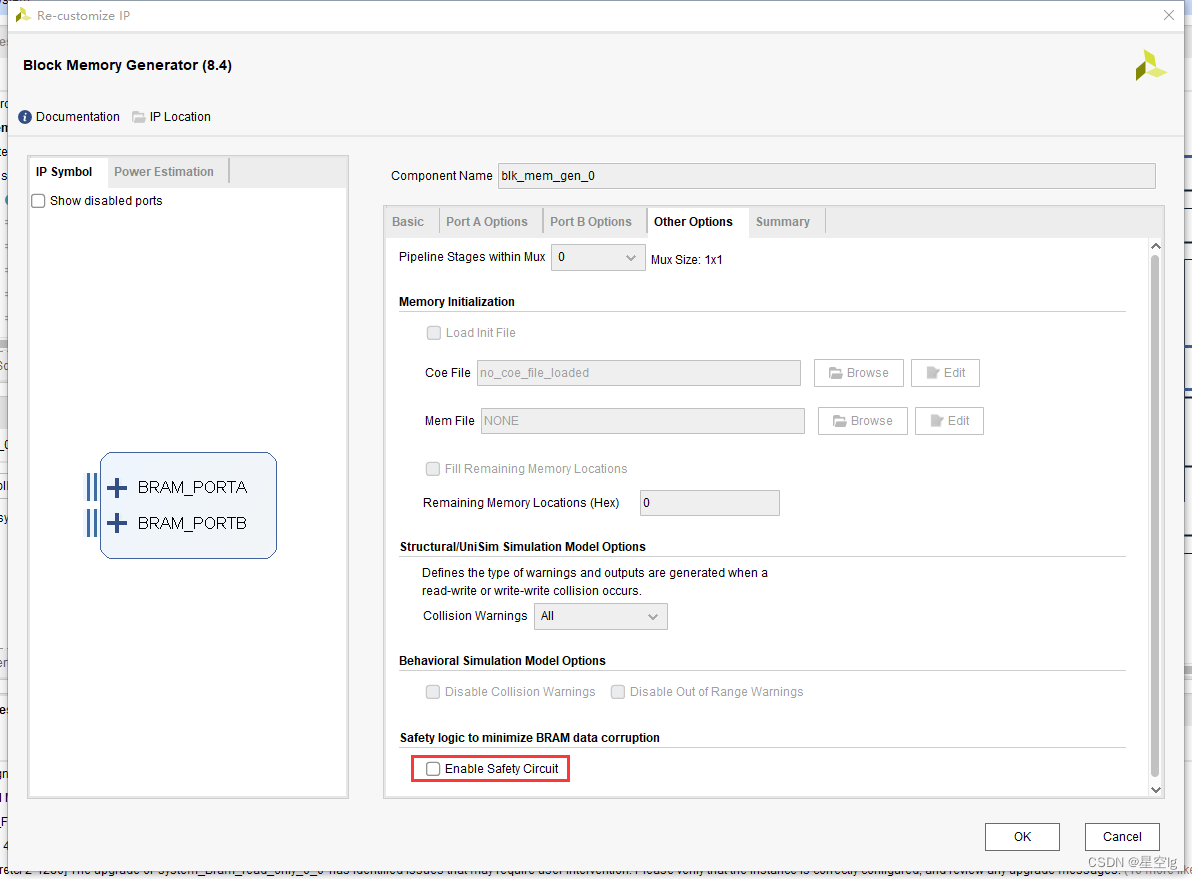Open Pipeline Stages within Mux dropdown

tap(598, 258)
